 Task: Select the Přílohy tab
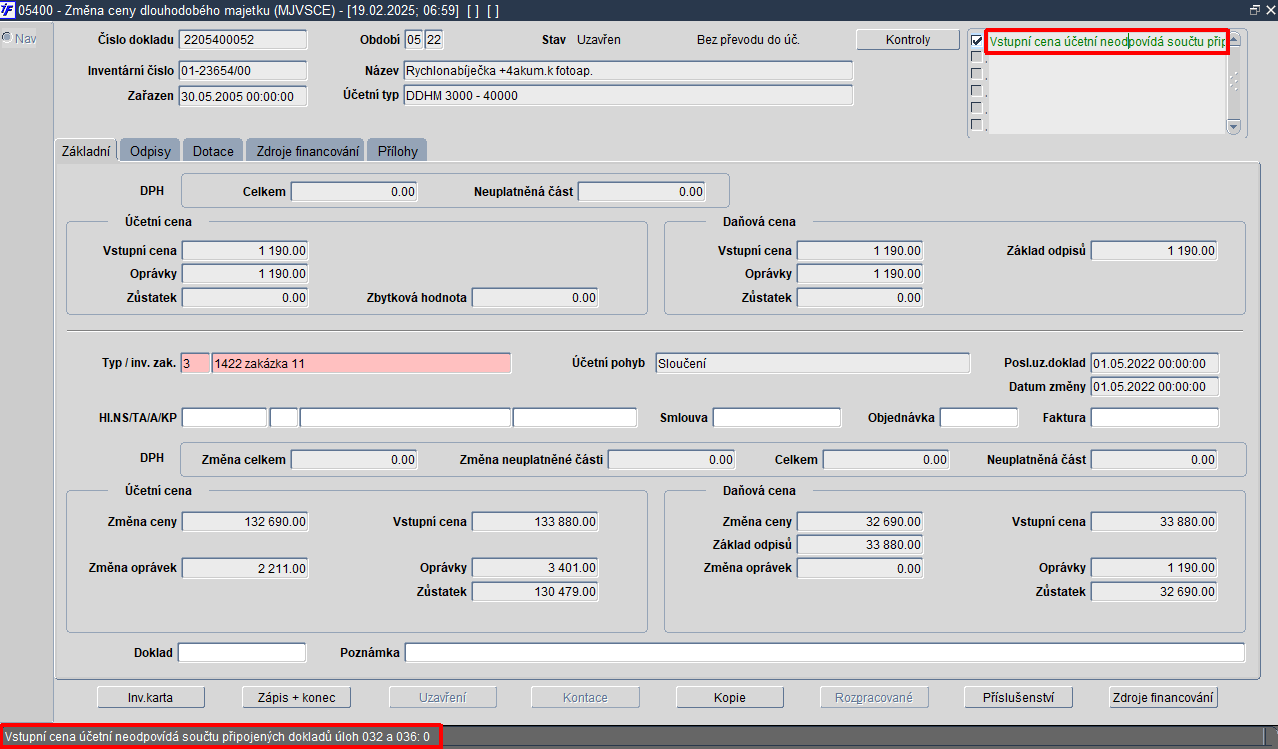tap(398, 151)
